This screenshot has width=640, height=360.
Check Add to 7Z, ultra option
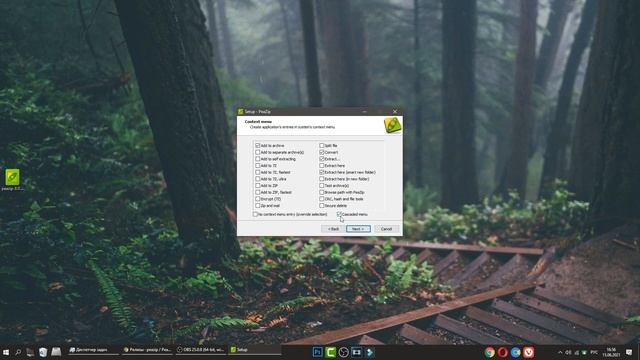pos(258,179)
